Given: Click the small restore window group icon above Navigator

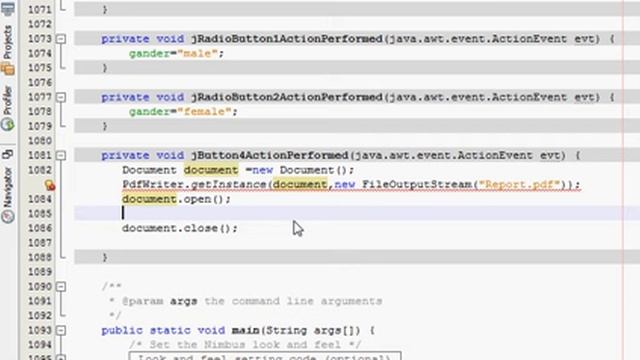Looking at the screenshot, I should click(8, 154).
